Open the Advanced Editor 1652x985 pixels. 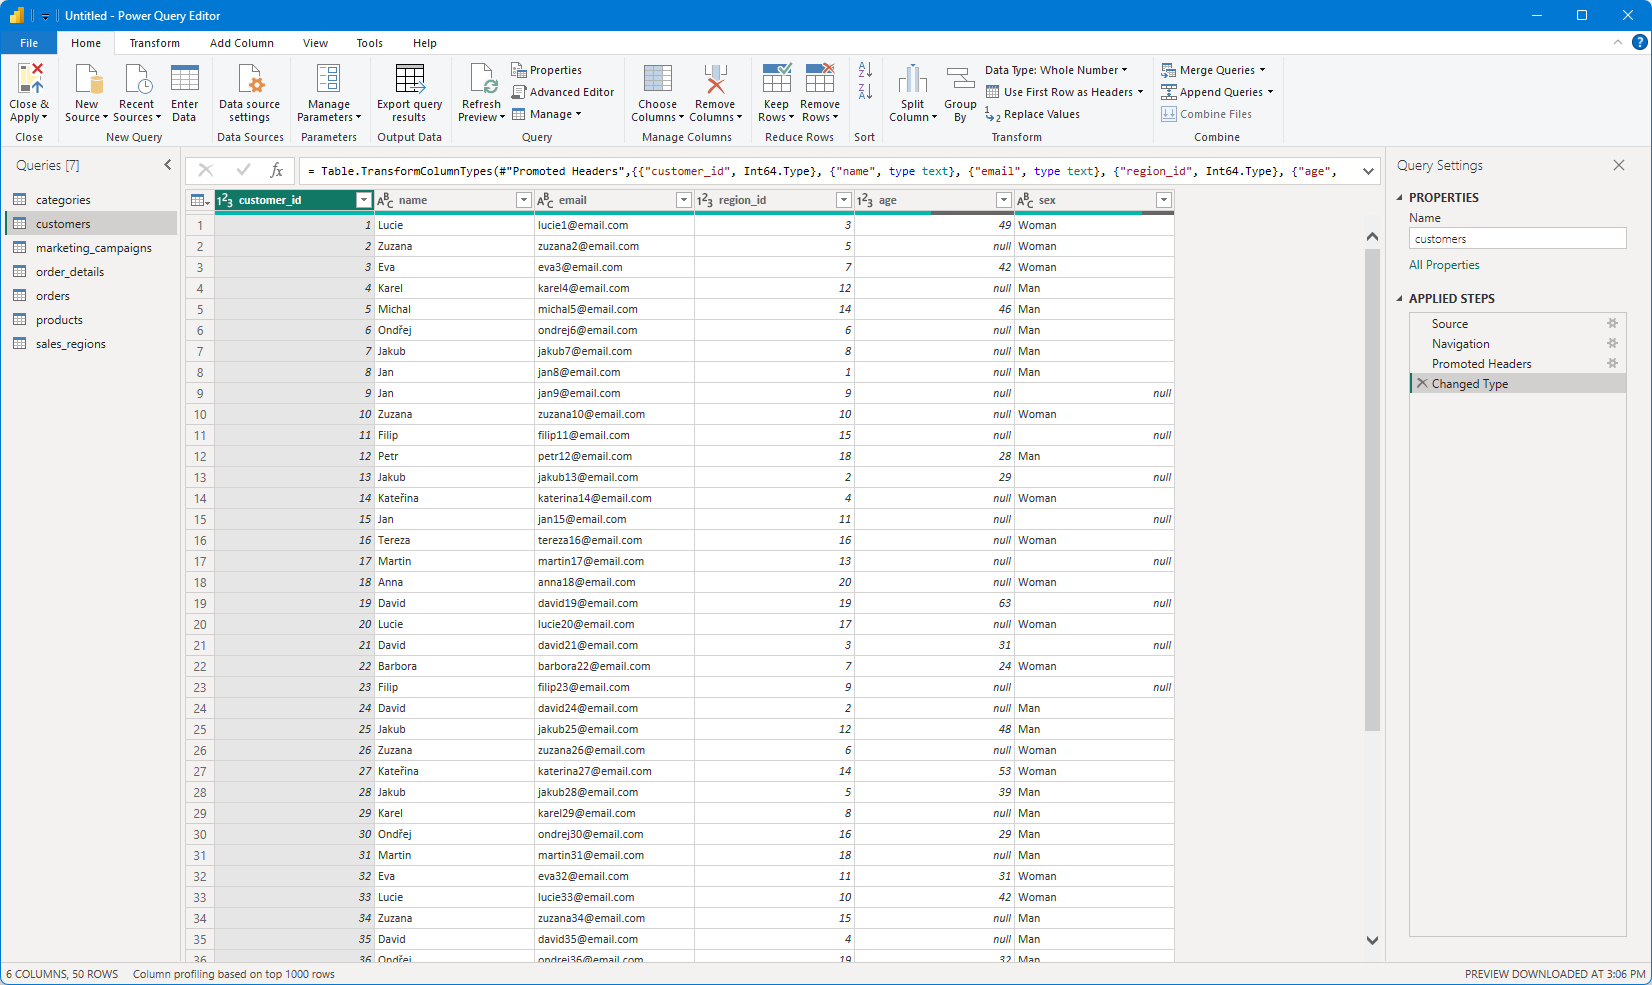click(563, 92)
